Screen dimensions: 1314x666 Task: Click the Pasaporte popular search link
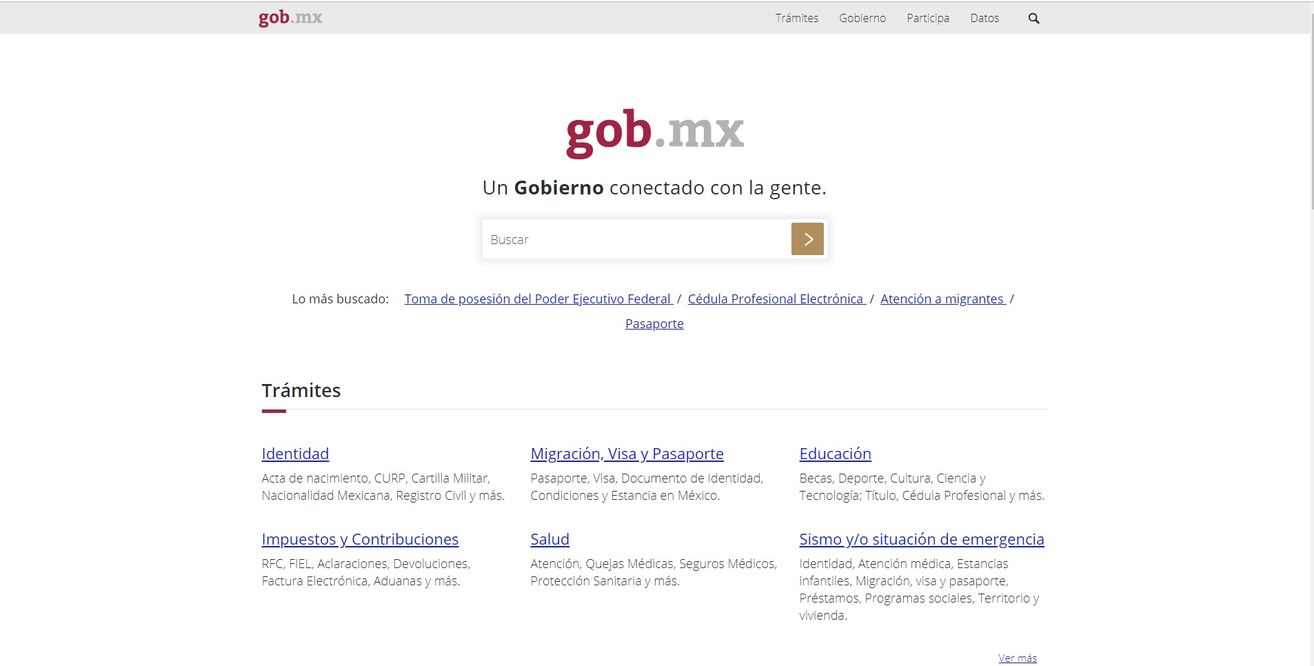click(654, 324)
